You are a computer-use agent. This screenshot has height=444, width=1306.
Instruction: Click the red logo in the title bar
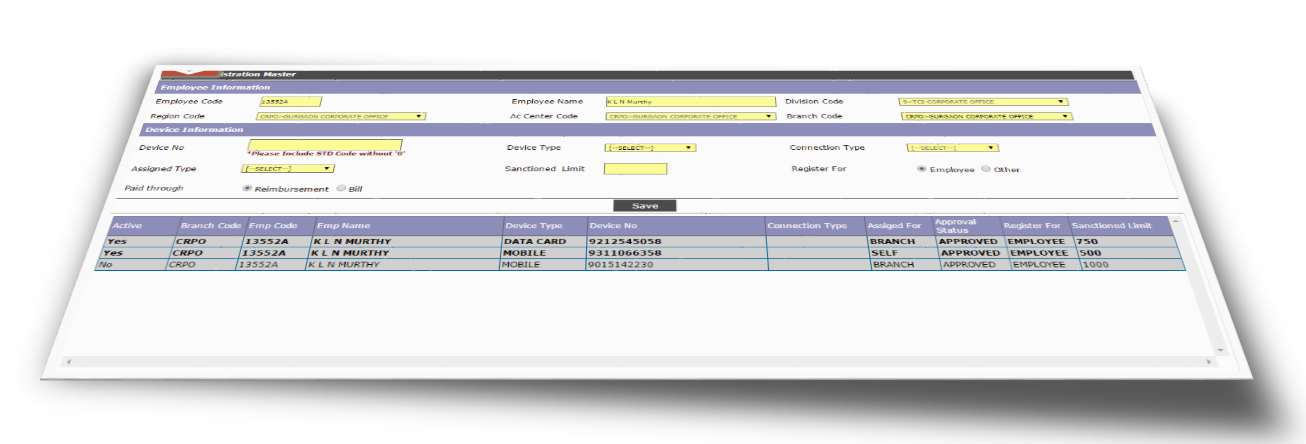(x=190, y=73)
